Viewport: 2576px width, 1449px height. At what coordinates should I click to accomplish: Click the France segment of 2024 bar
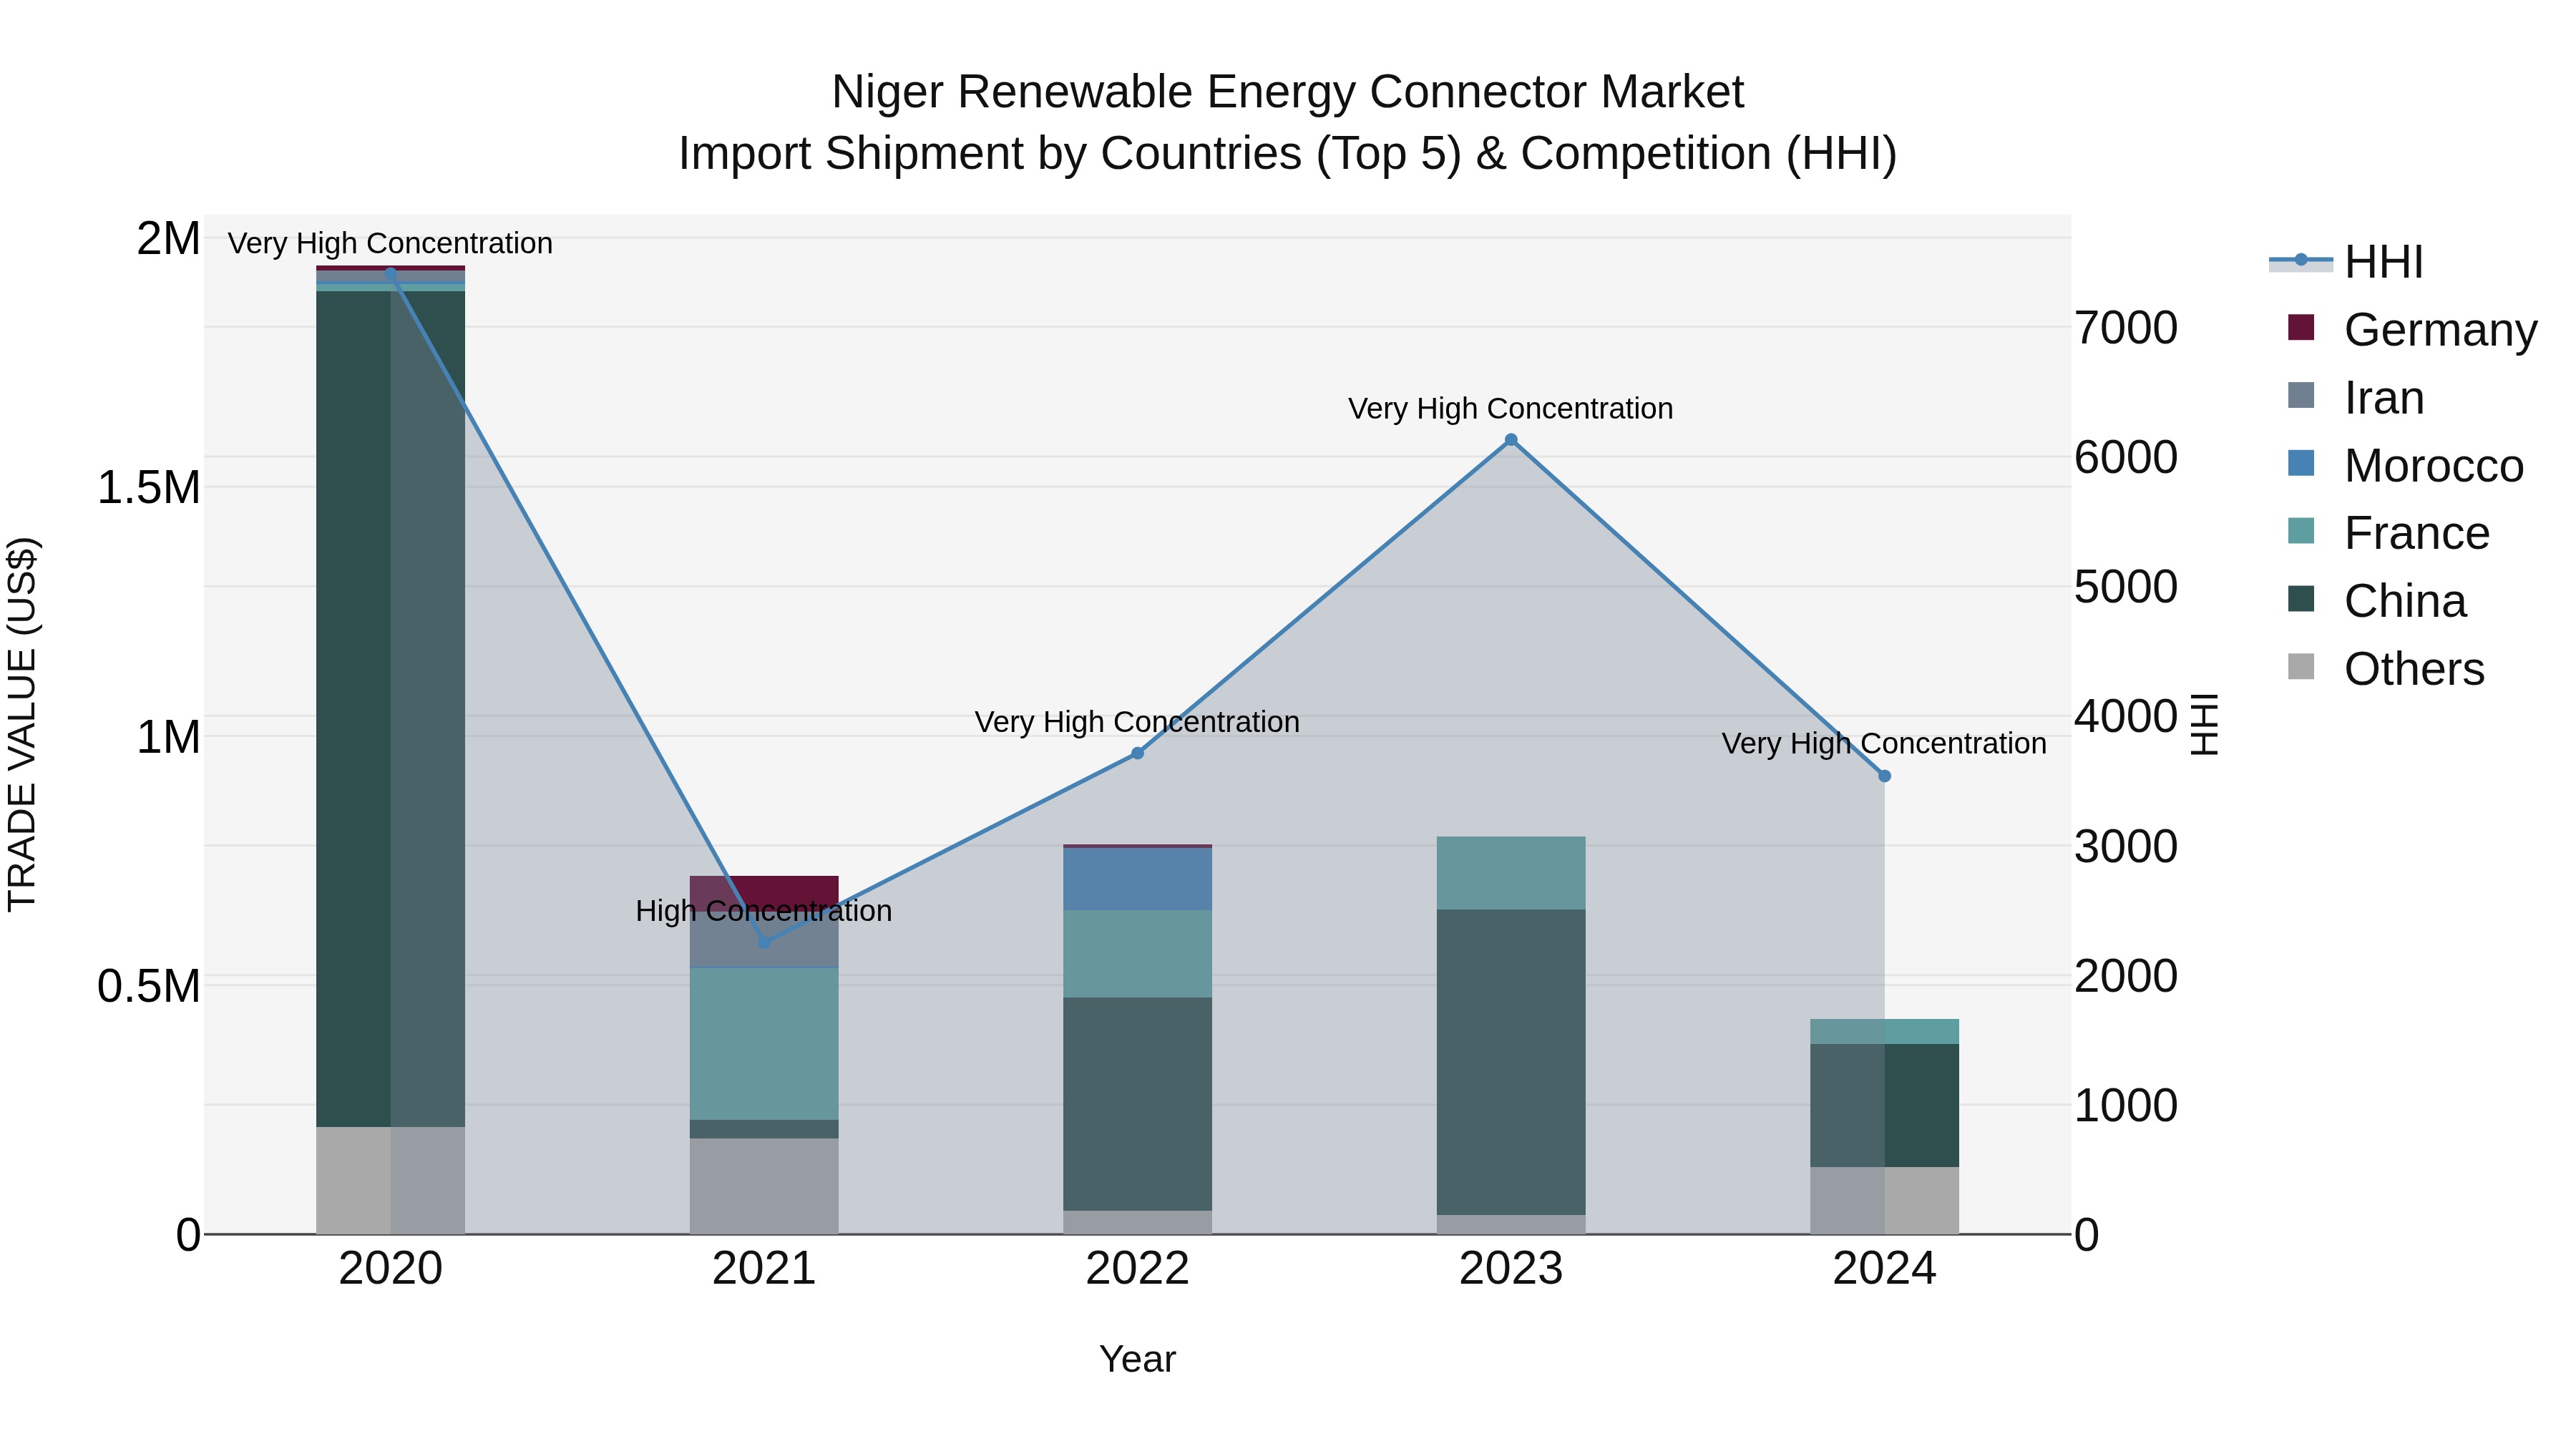pos(1885,1032)
